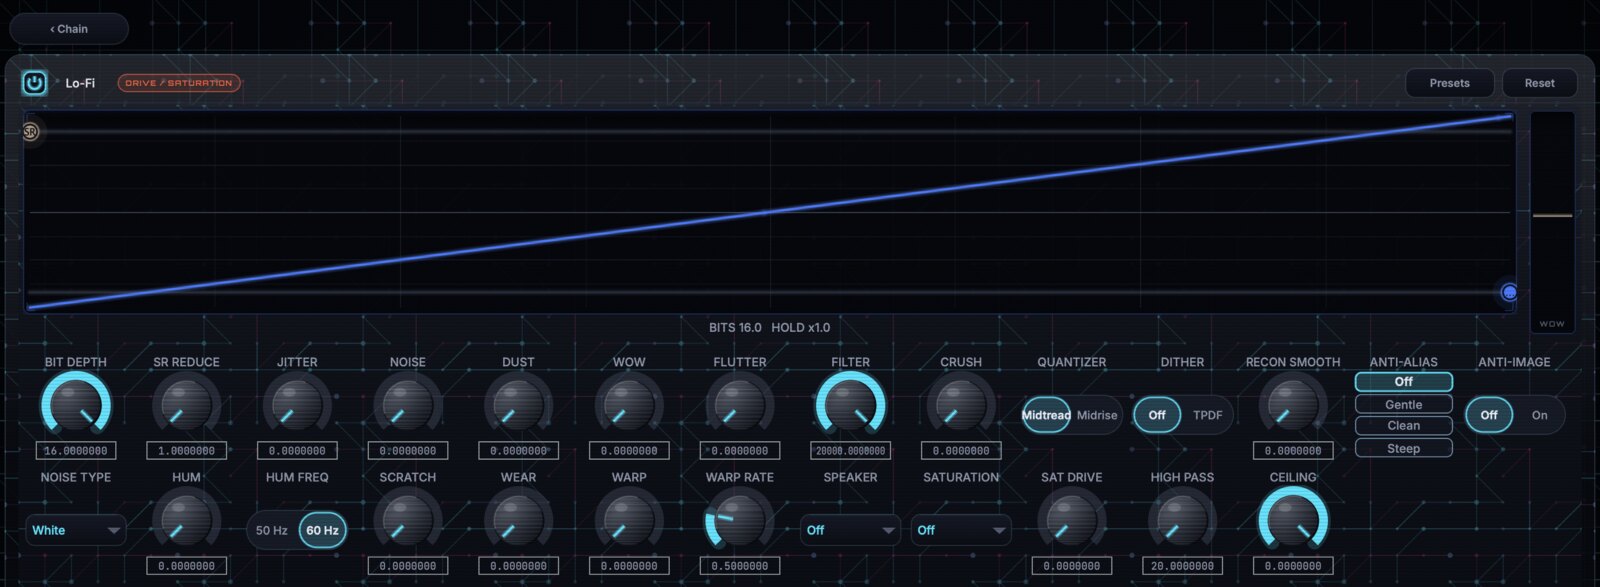Click the Filter knob
This screenshot has height=587, width=1600.
(850, 405)
